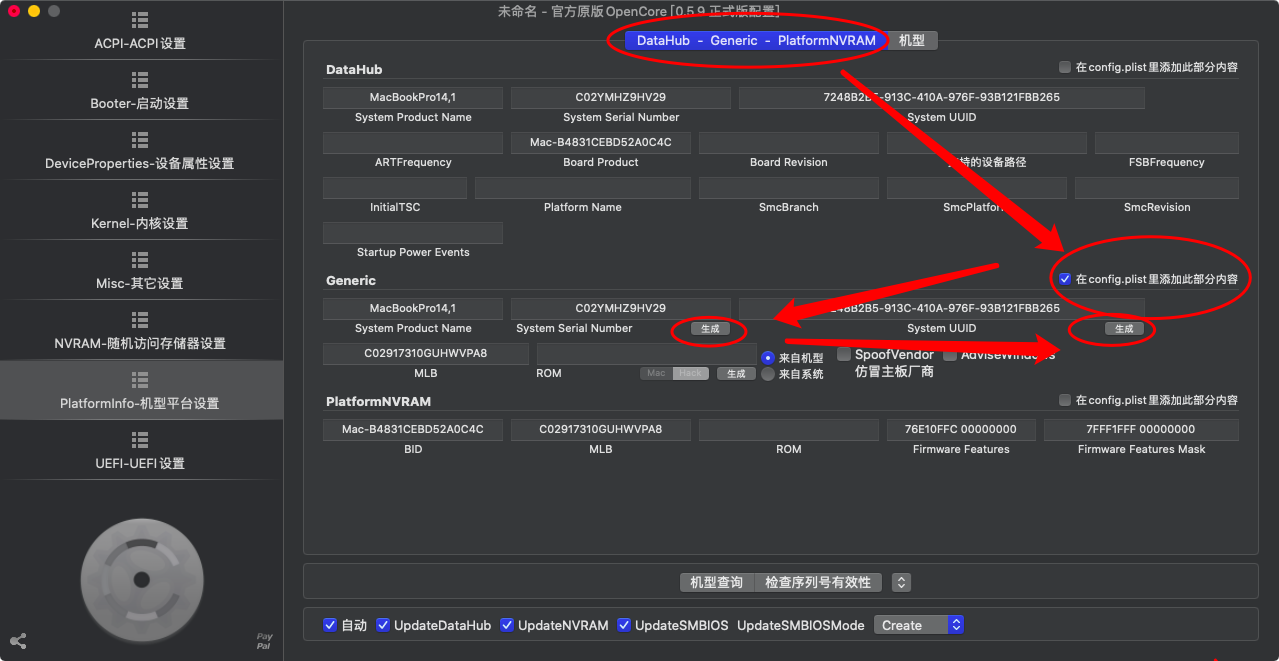This screenshot has height=661, width=1279.
Task: Toggle Generic 在config.plist里添加此部分内容 checkbox
Action: [1065, 279]
